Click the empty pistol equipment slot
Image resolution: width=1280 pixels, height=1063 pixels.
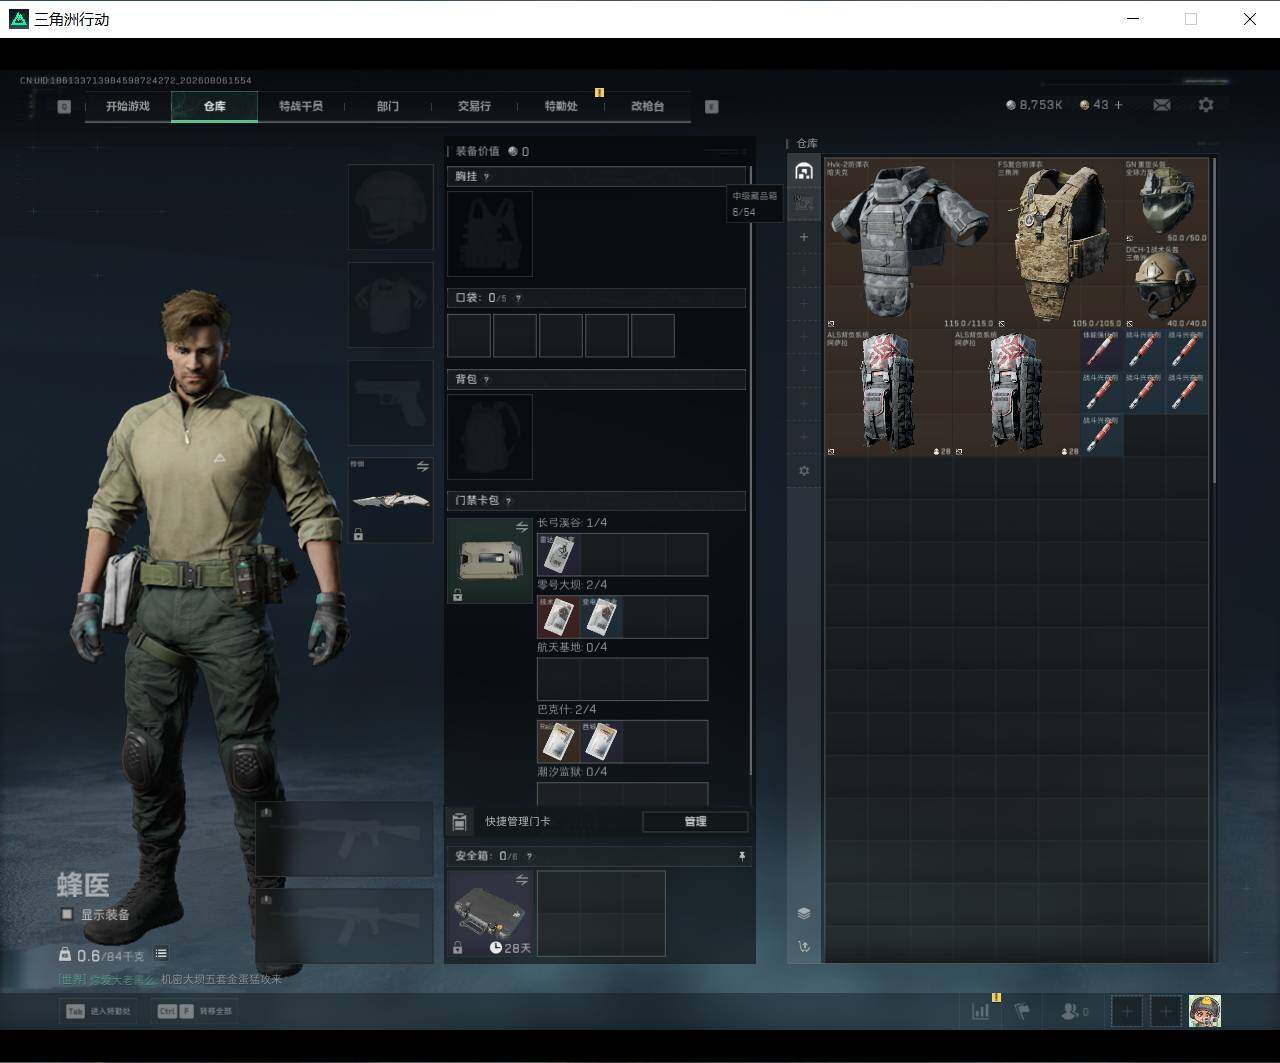click(390, 403)
